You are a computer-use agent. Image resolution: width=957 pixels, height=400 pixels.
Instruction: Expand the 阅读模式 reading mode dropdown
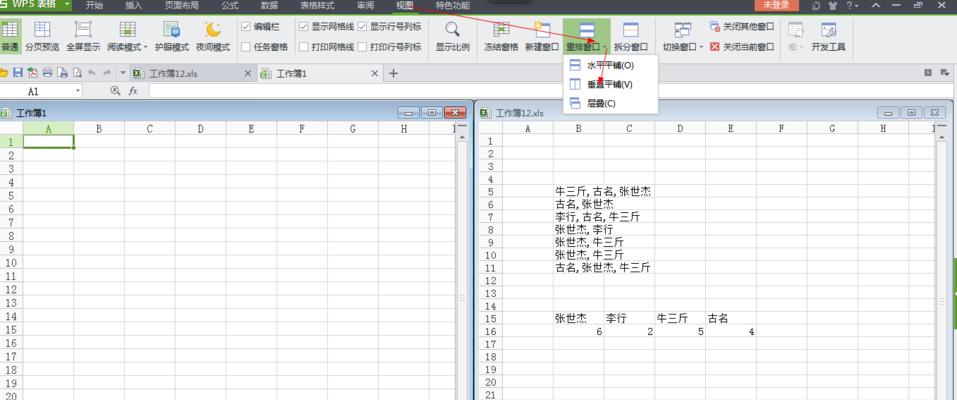click(x=146, y=47)
